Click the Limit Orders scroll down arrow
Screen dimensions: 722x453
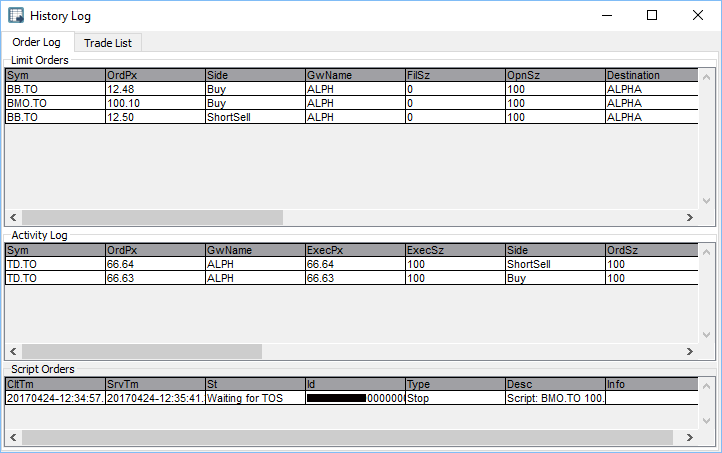coord(707,201)
